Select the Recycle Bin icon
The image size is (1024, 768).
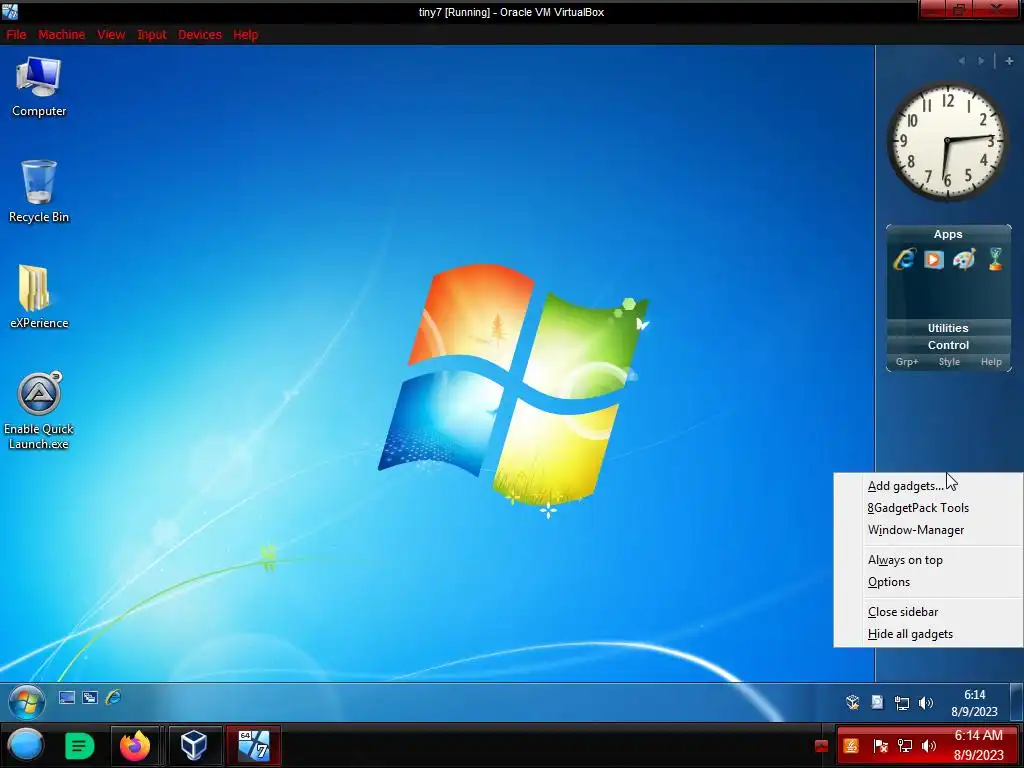39,191
